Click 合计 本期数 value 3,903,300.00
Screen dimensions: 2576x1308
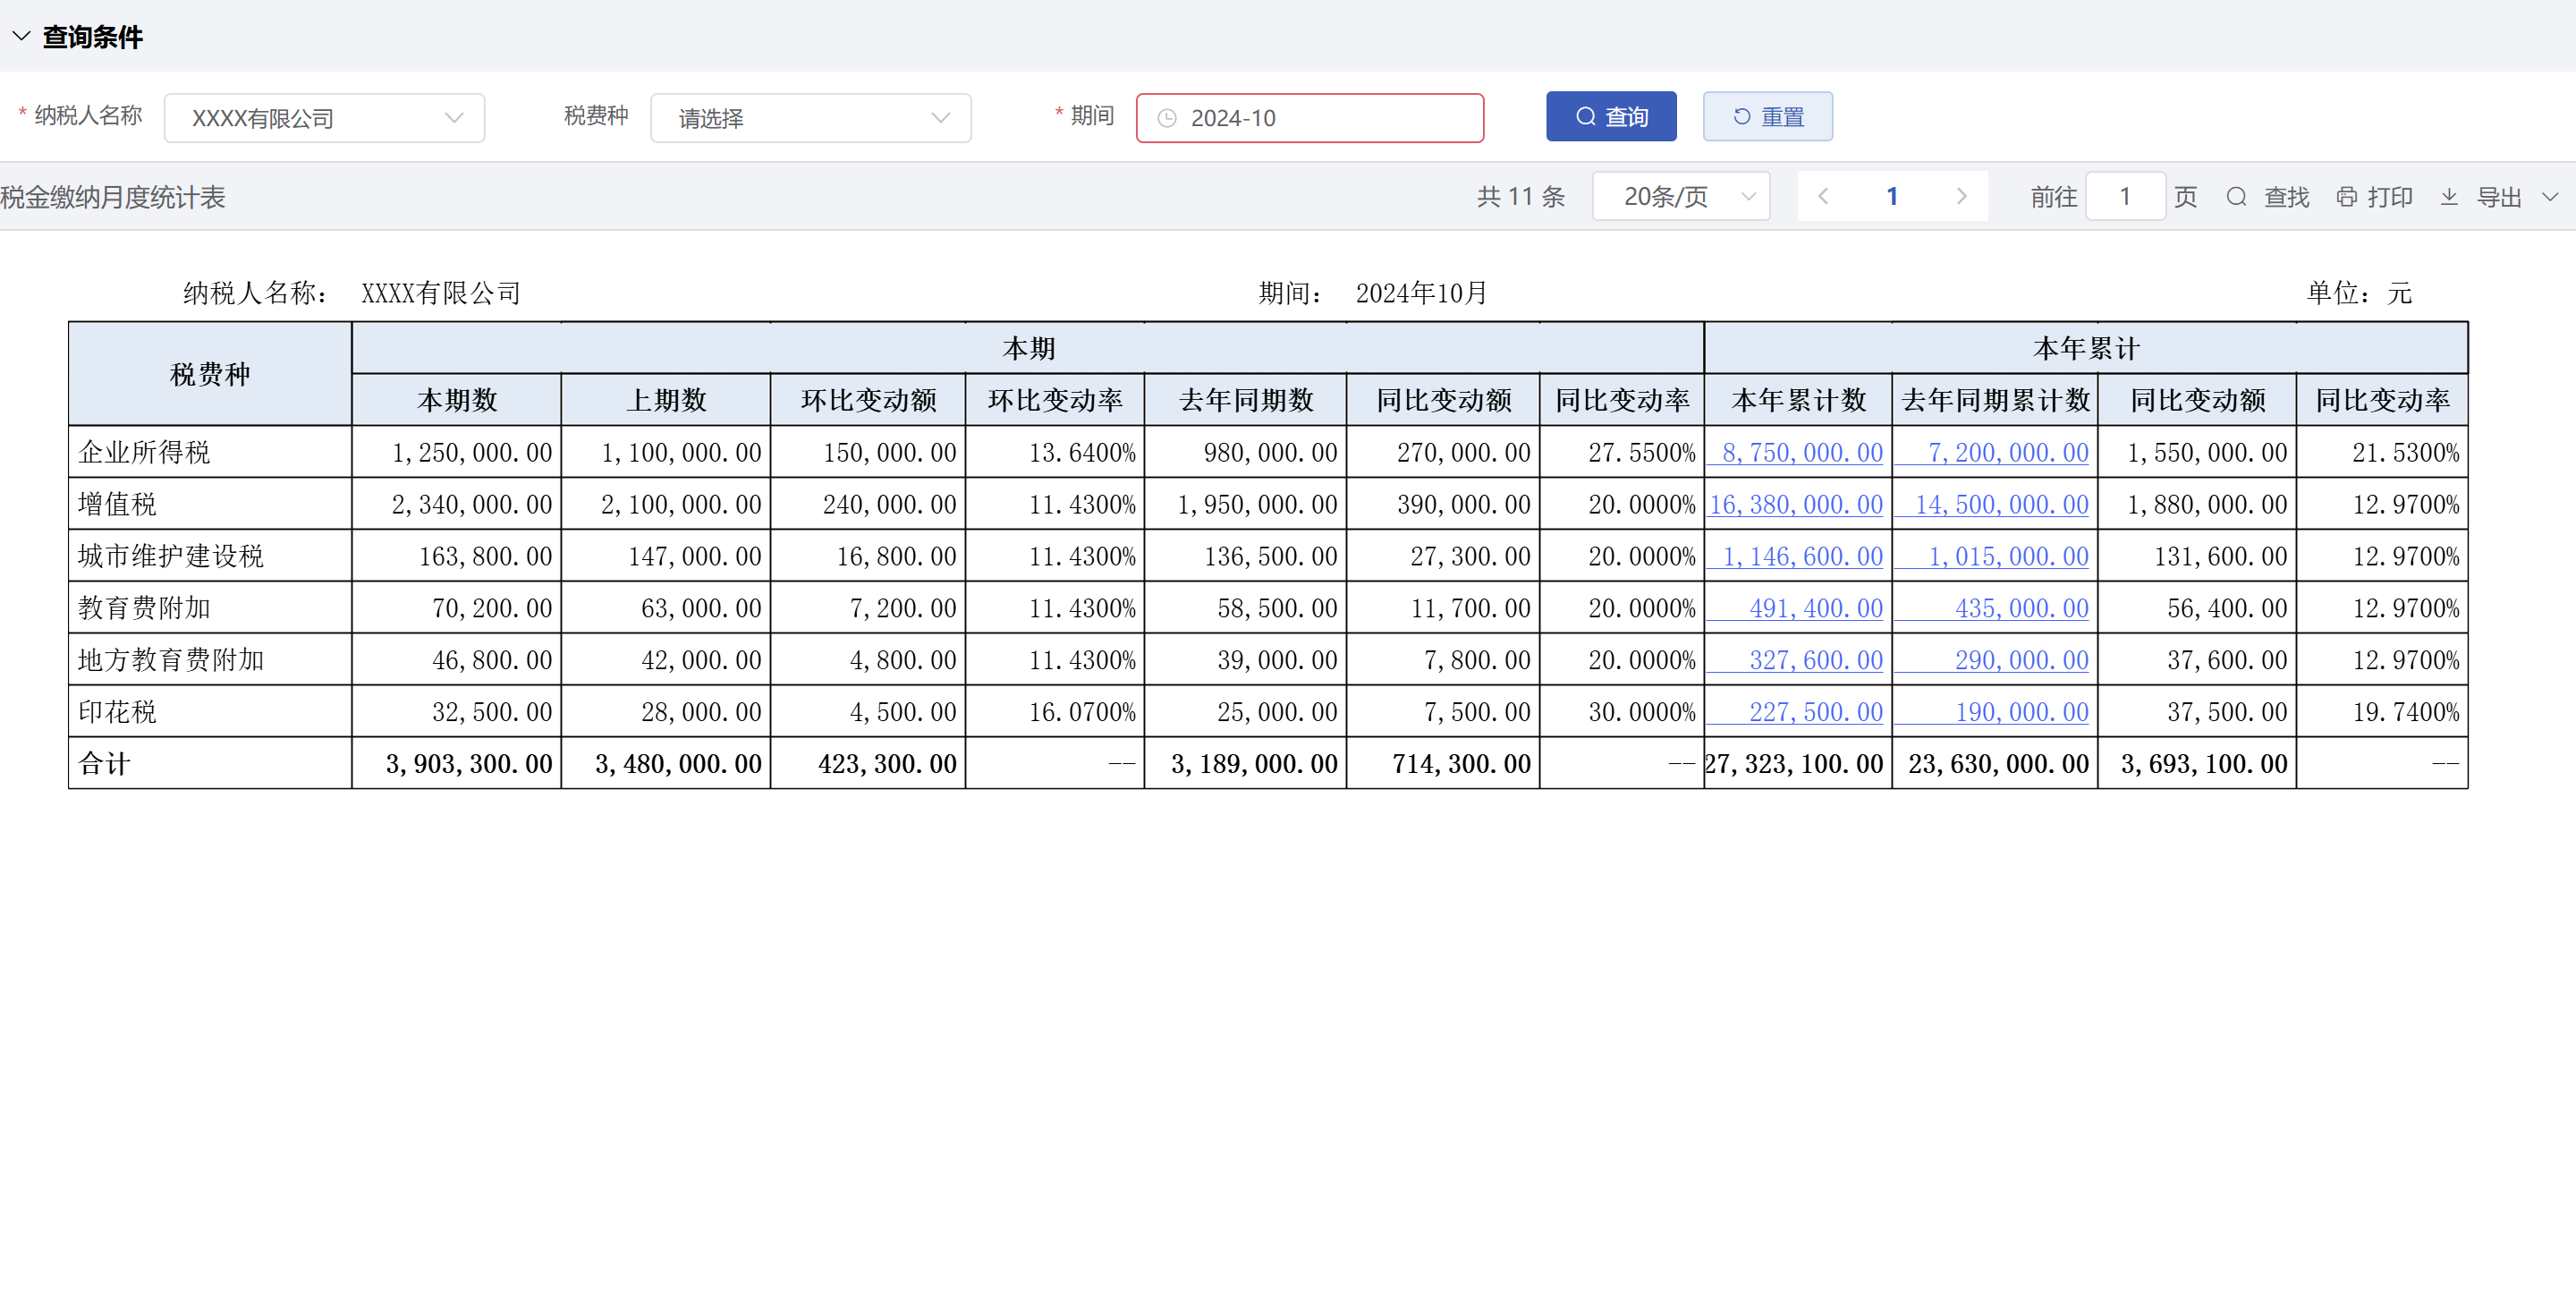tap(469, 764)
